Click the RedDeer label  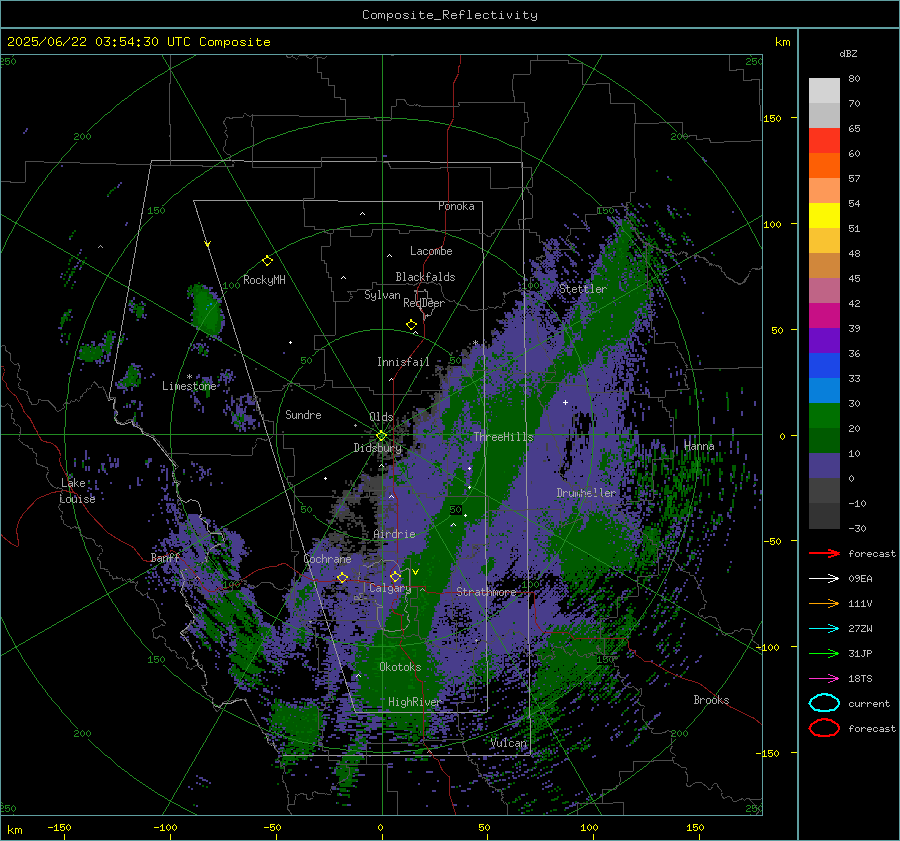[424, 303]
